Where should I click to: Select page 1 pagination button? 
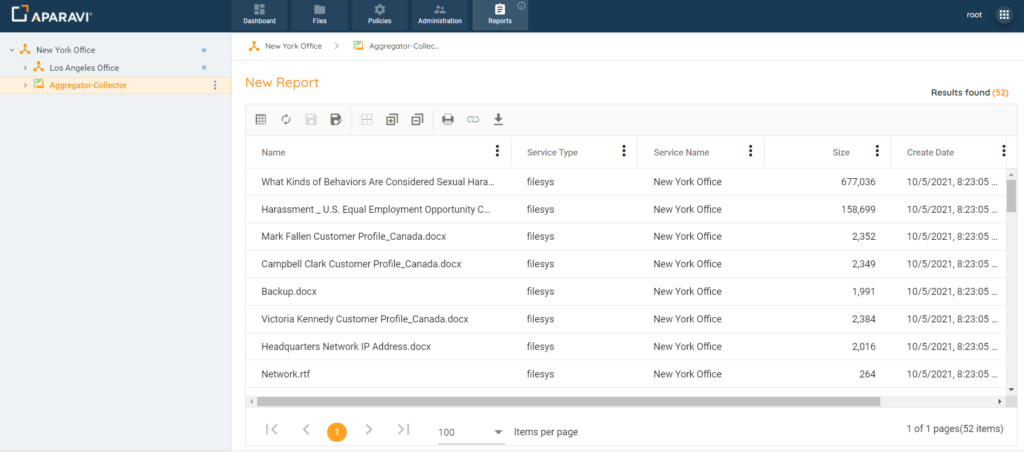tap(337, 431)
